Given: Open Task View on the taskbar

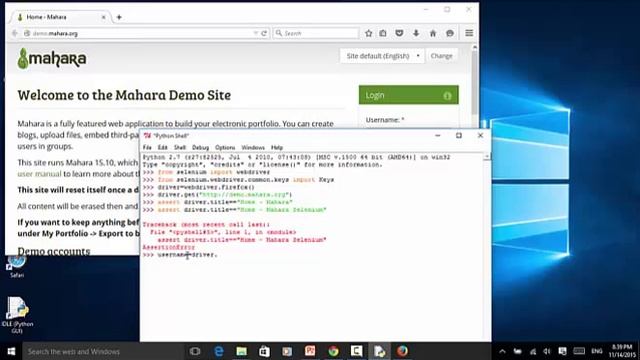Looking at the screenshot, I should [x=195, y=351].
